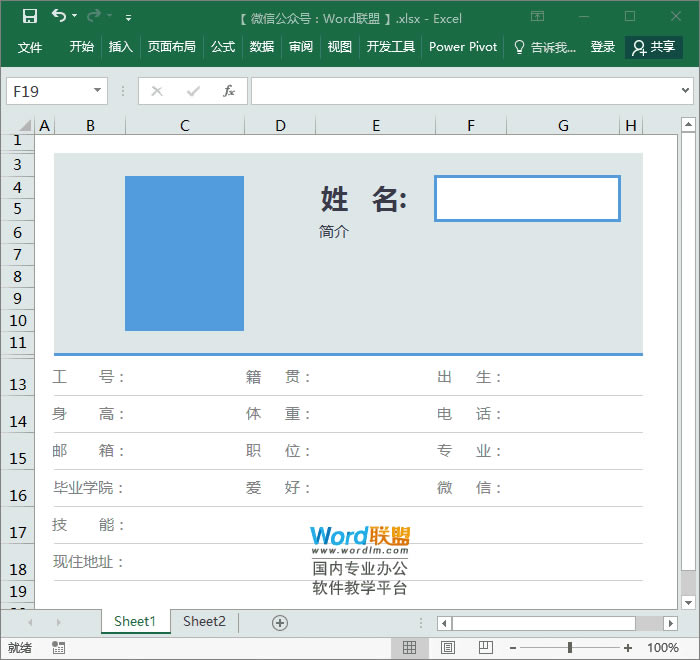
Task: Open the Name Box dropdown arrow
Action: coord(97,91)
